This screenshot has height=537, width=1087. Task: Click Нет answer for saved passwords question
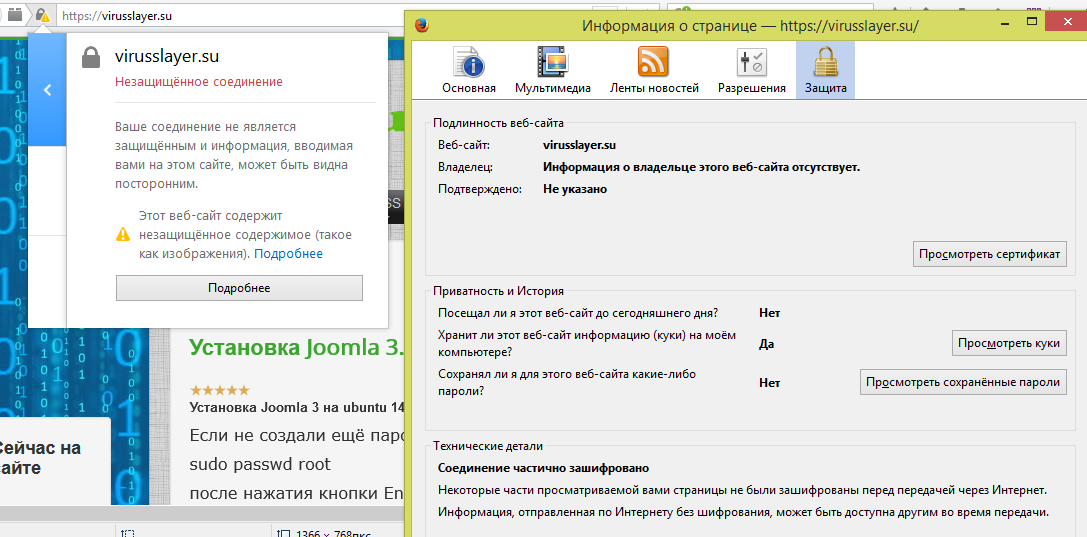(x=769, y=382)
